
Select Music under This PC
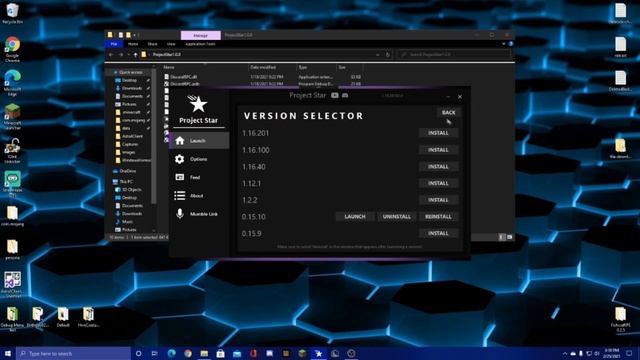point(127,222)
